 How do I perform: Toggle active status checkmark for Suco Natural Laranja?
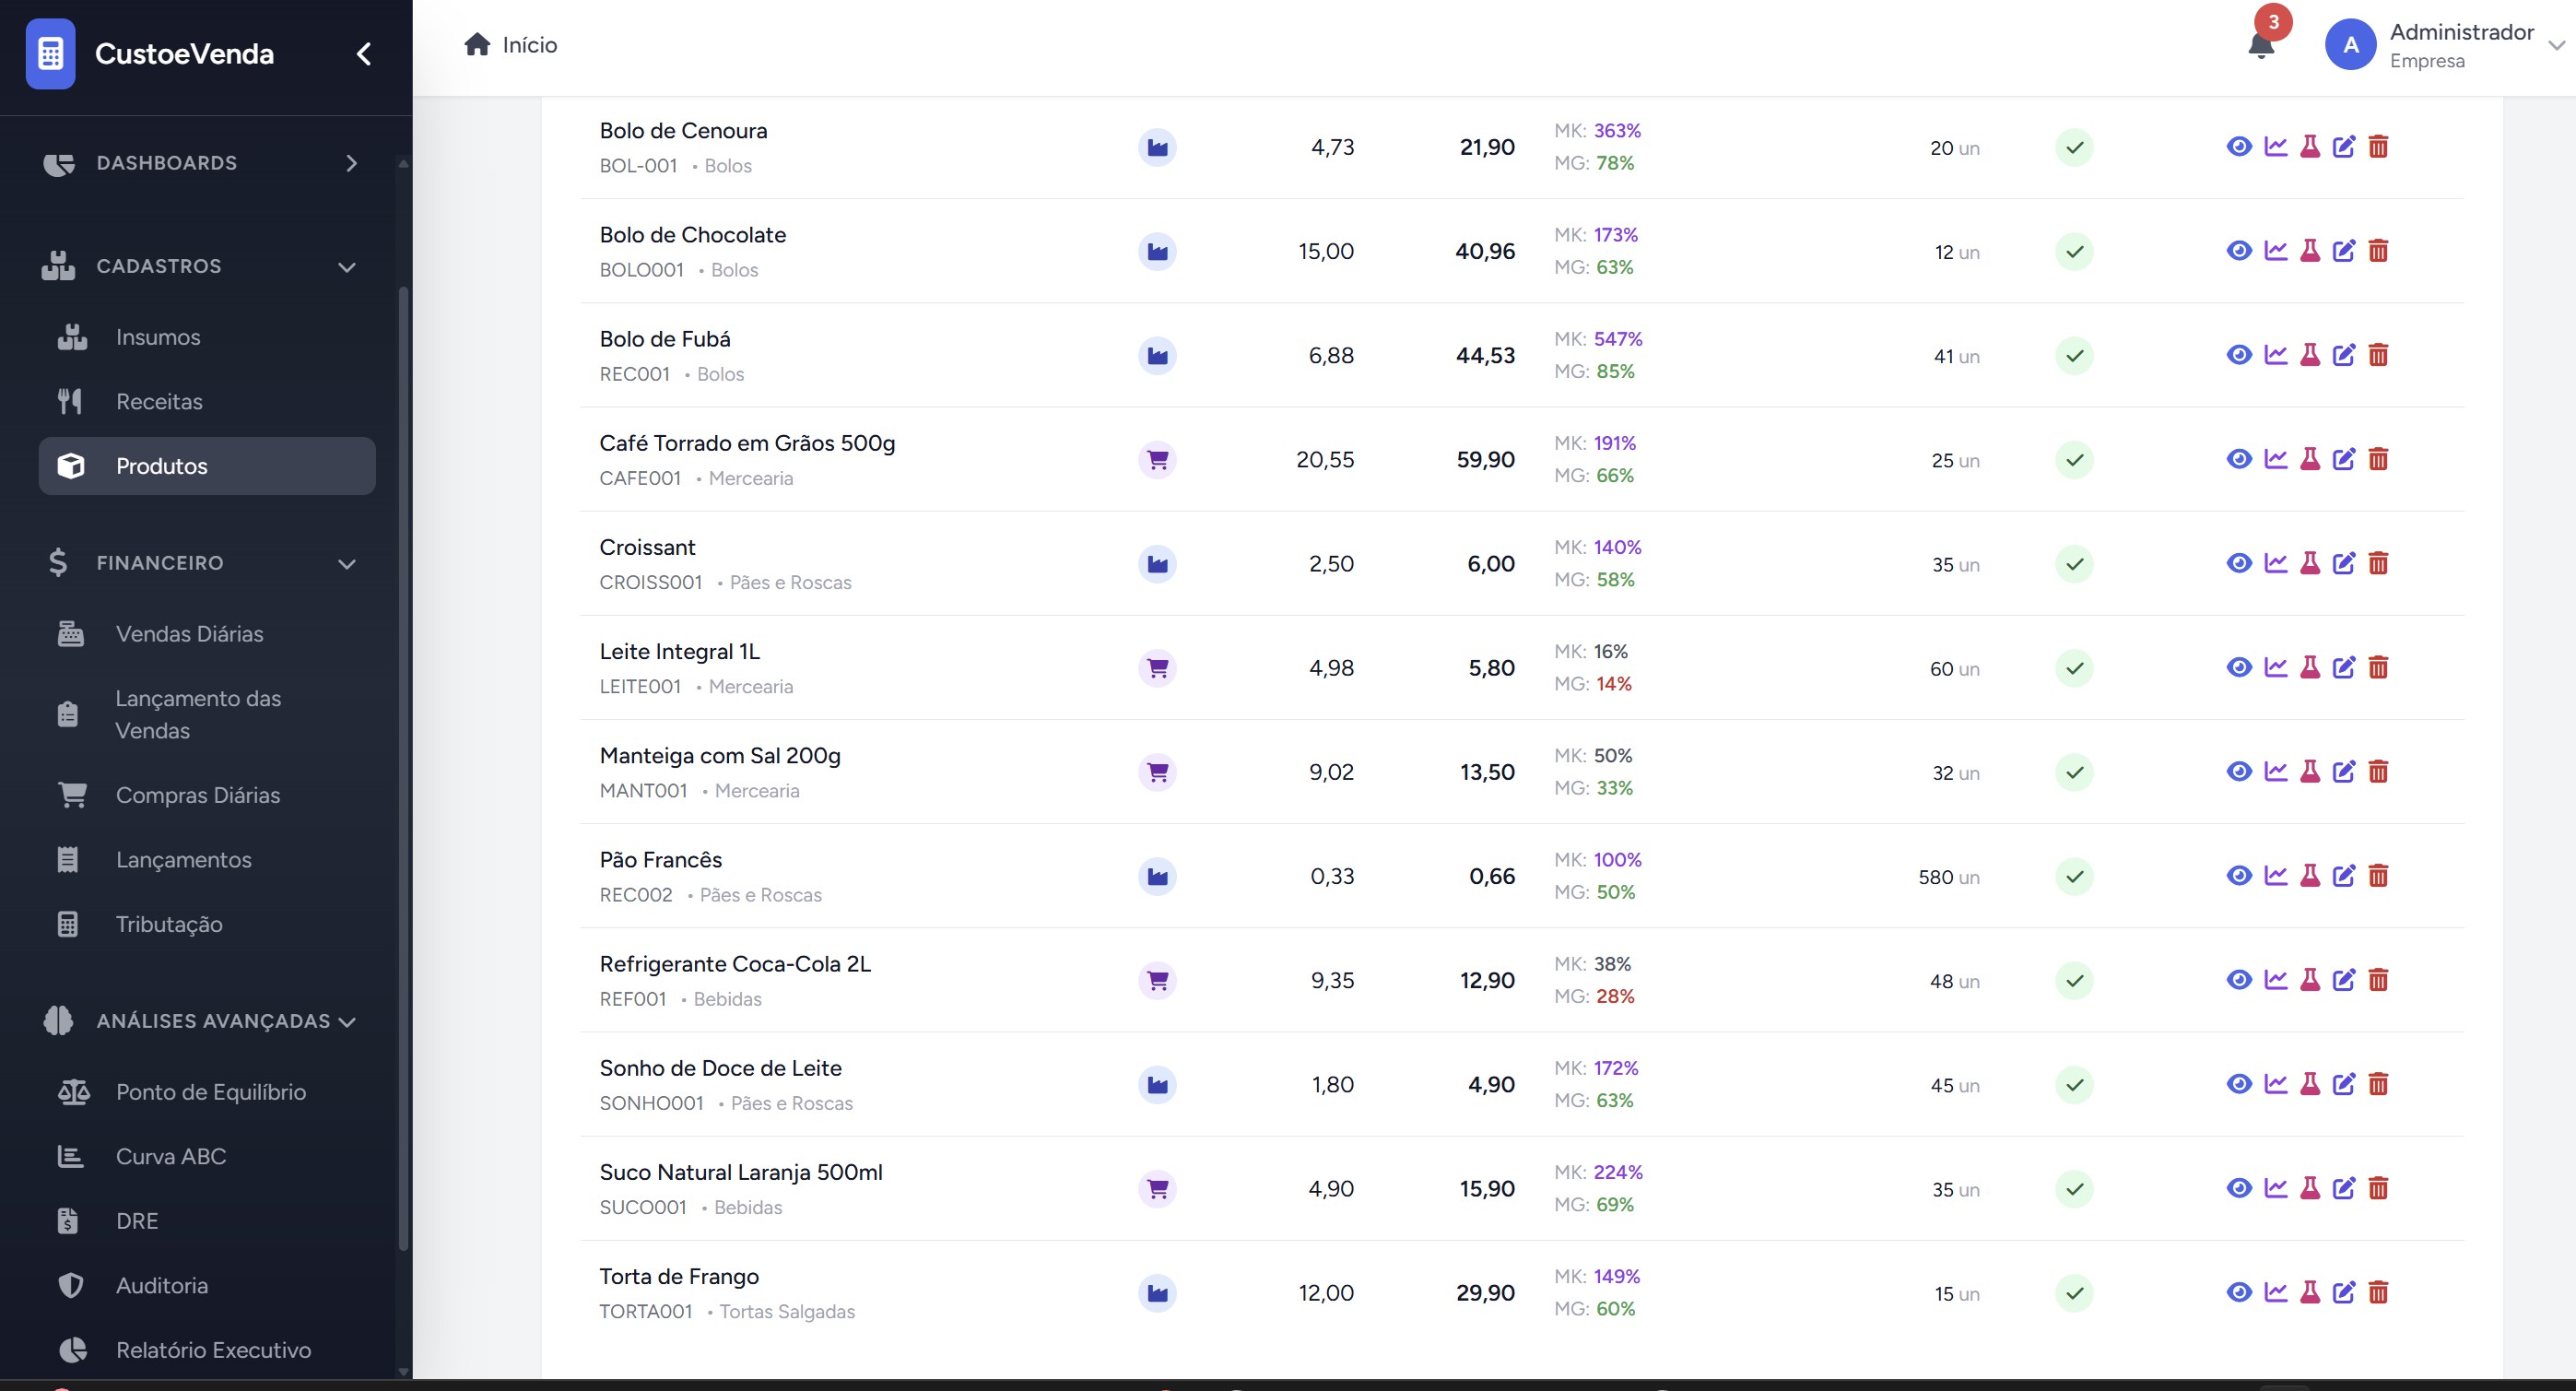click(2074, 1189)
